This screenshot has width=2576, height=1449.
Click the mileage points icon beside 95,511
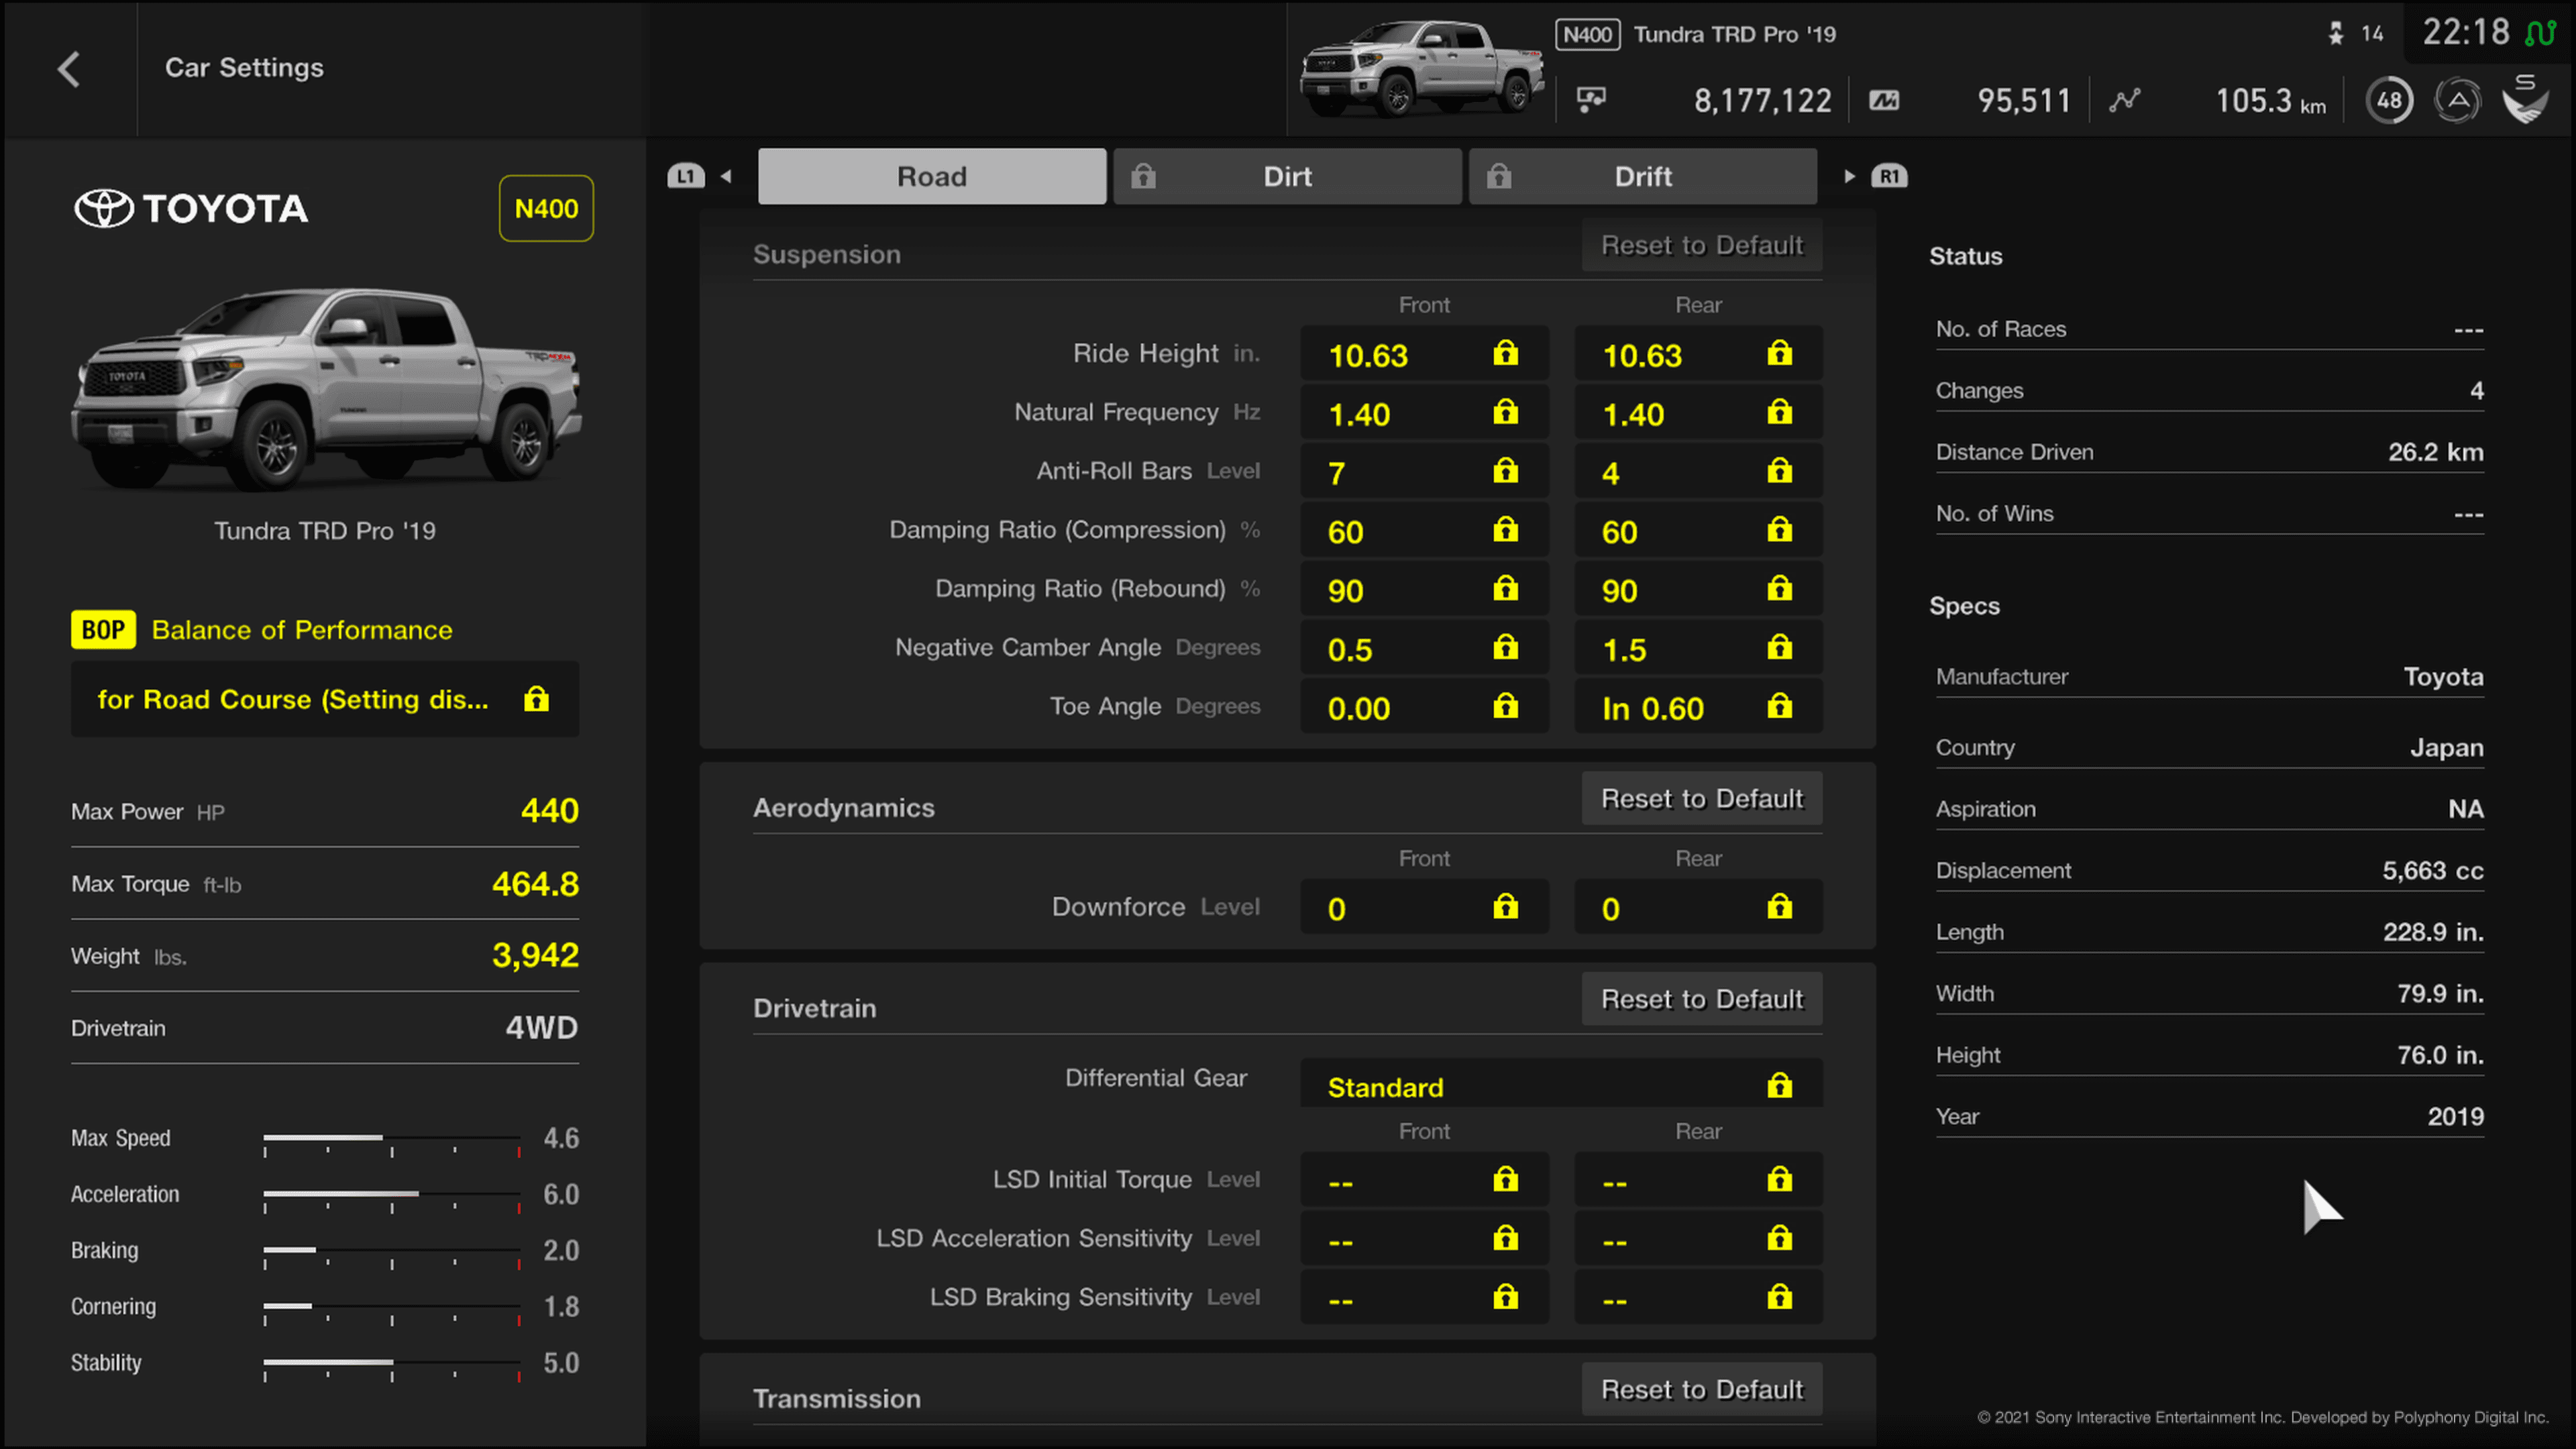[1884, 100]
